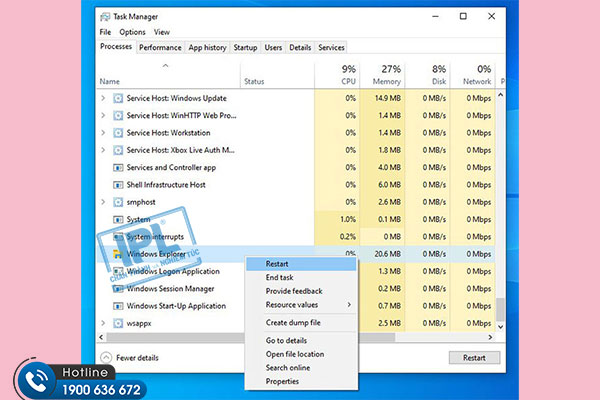
Task: Sort by the Network column header
Action: click(x=473, y=75)
